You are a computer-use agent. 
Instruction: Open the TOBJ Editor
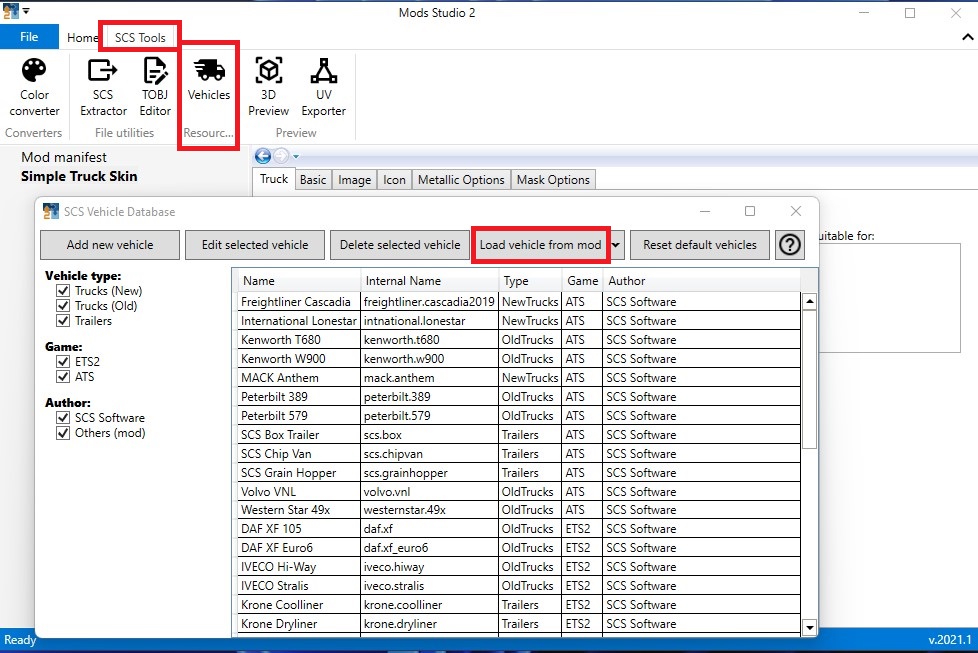155,87
